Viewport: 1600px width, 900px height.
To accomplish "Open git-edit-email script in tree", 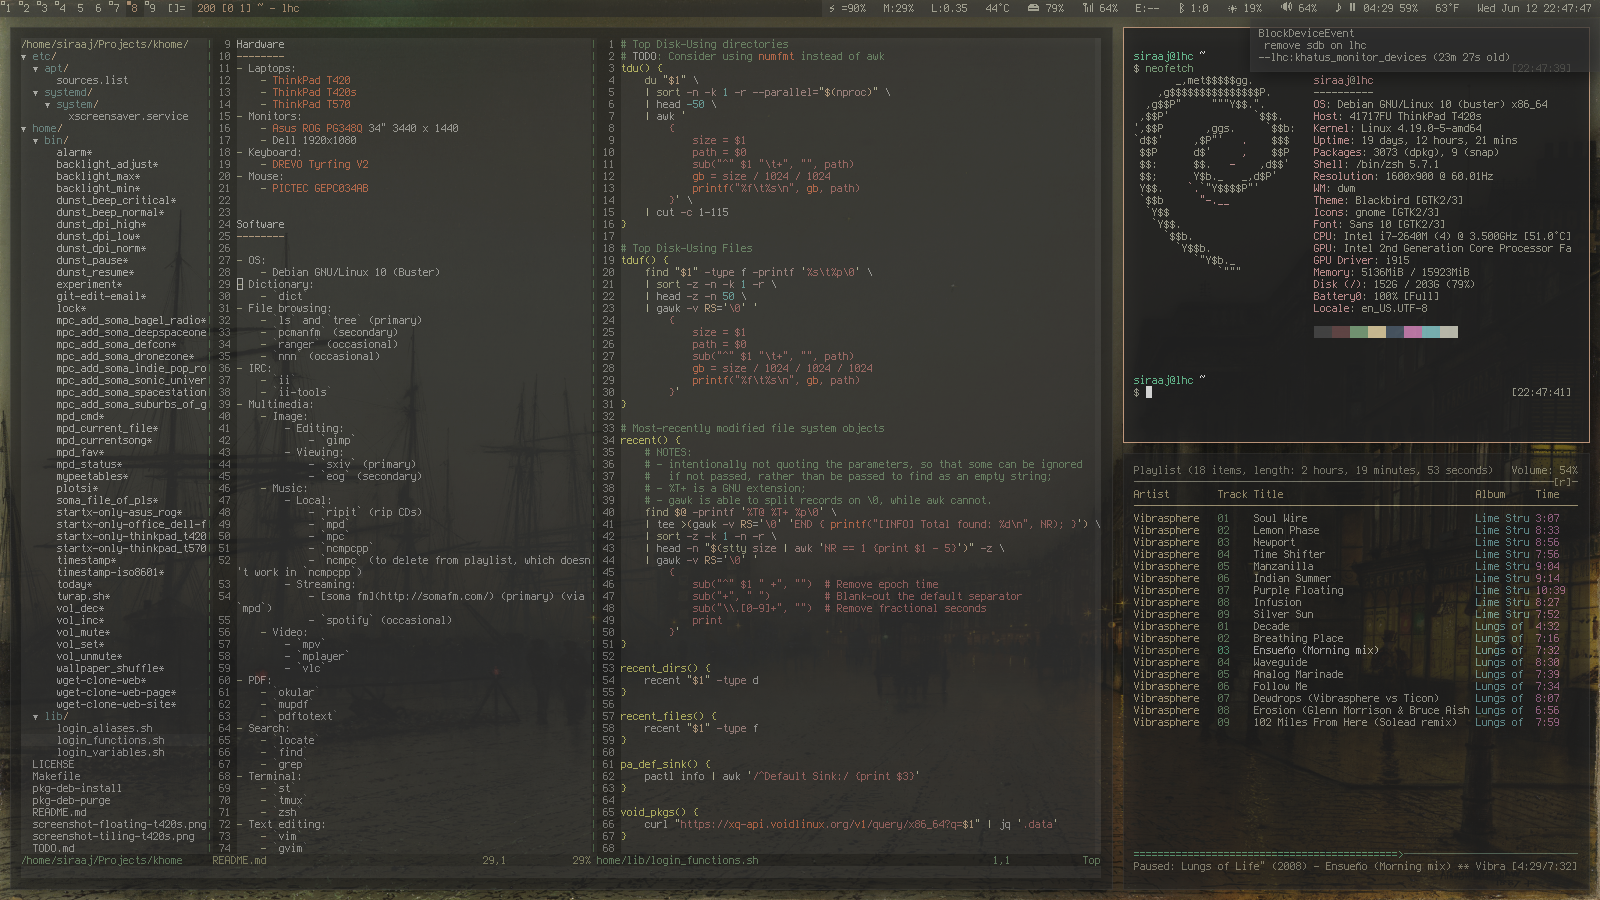I will coord(101,297).
